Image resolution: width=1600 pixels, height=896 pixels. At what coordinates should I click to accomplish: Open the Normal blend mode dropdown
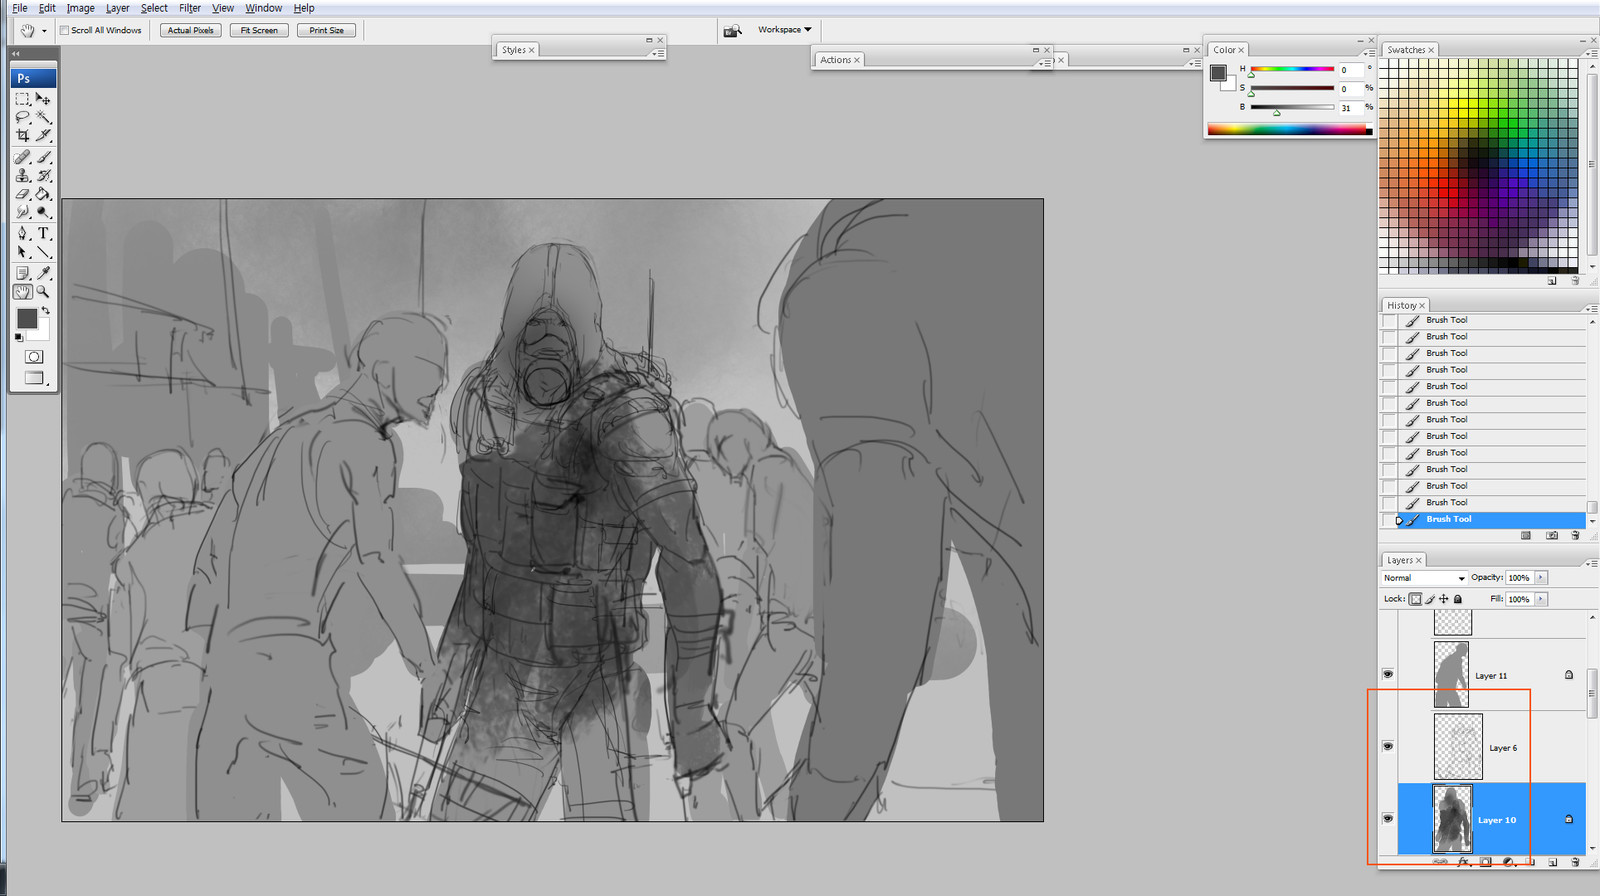(1424, 578)
